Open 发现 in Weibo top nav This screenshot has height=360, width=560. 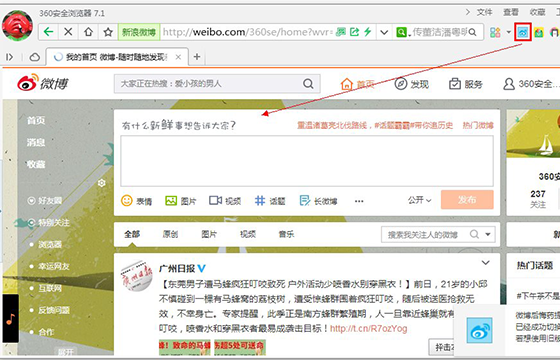411,84
